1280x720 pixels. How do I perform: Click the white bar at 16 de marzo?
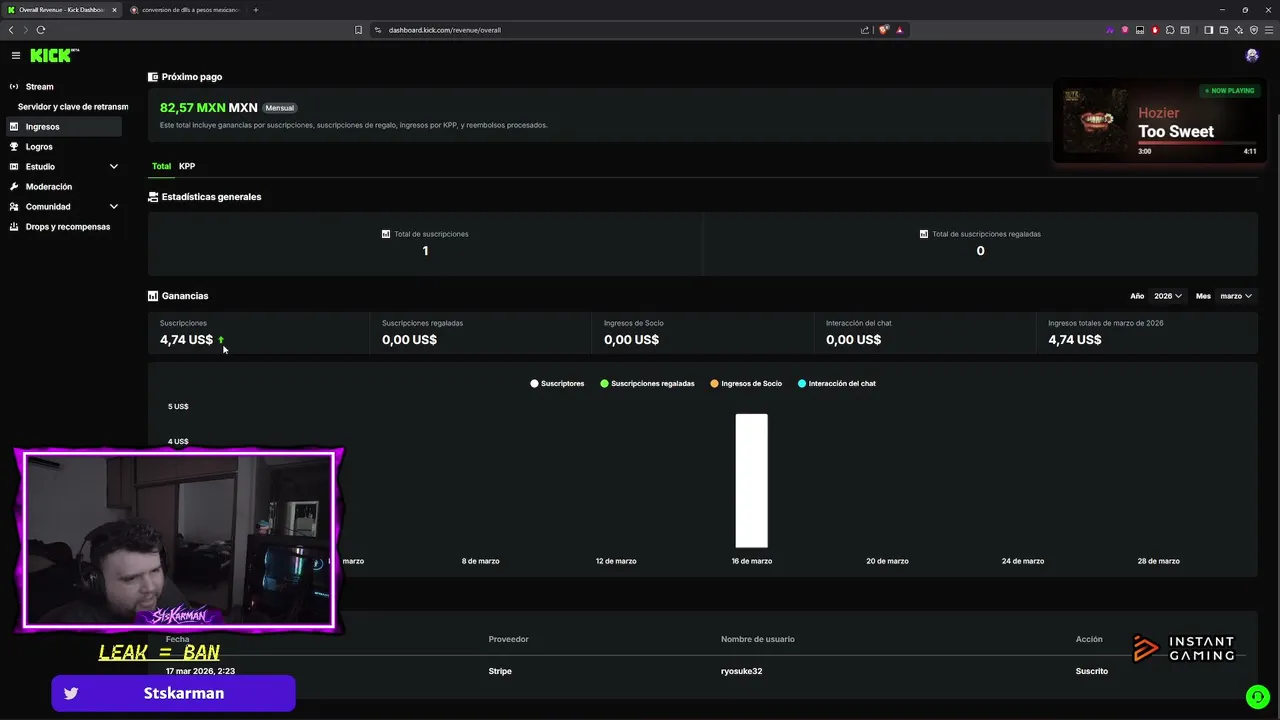click(x=752, y=481)
